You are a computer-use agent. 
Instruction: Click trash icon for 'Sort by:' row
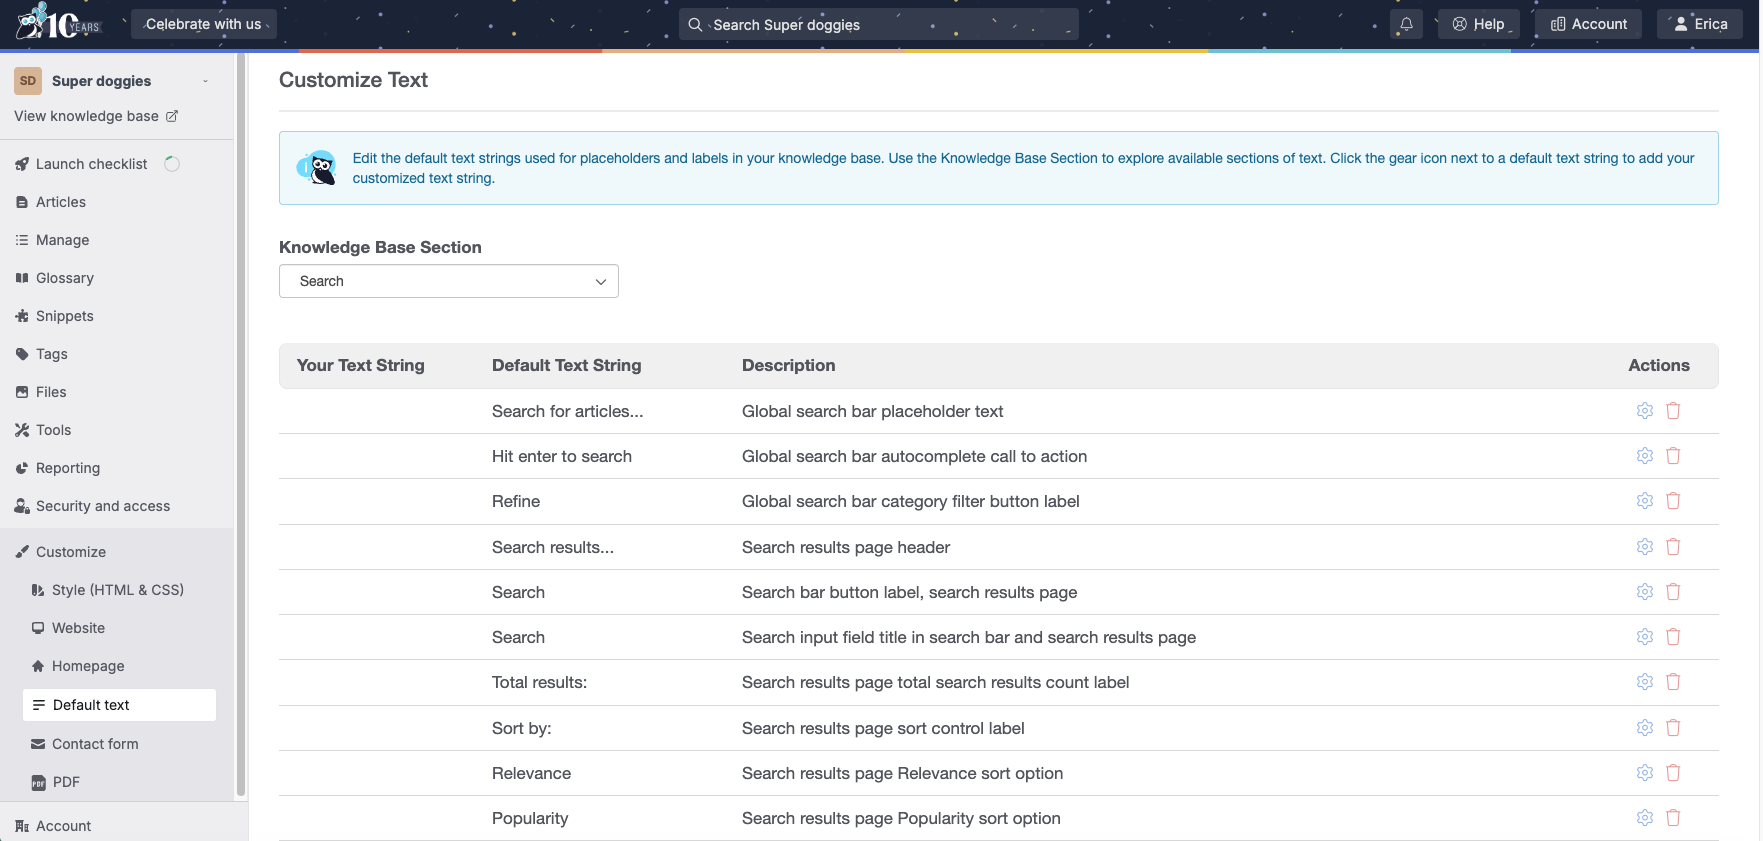tap(1673, 728)
